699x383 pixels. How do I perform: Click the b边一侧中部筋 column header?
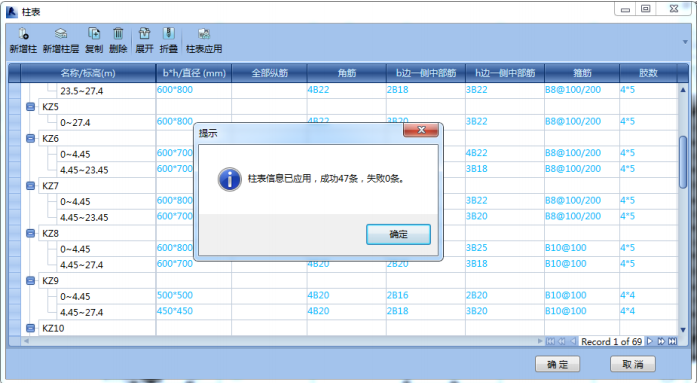[426, 73]
